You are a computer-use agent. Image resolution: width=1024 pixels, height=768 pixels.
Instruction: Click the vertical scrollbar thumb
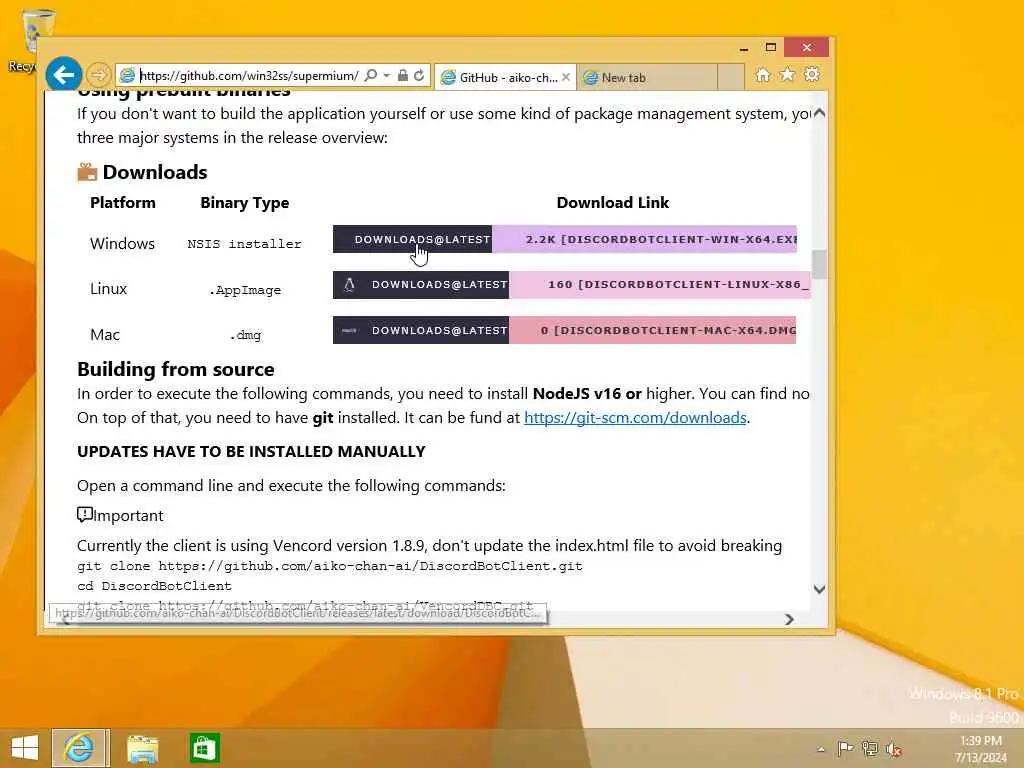click(x=819, y=264)
